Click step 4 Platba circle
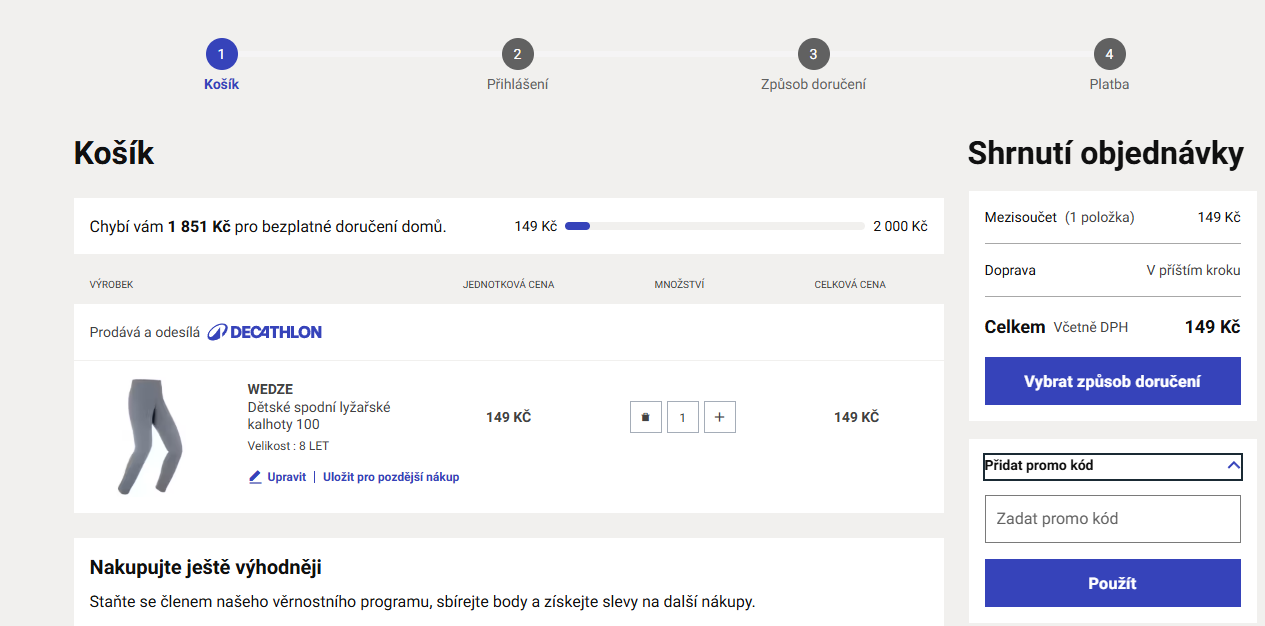The width and height of the screenshot is (1265, 626). 1109,54
